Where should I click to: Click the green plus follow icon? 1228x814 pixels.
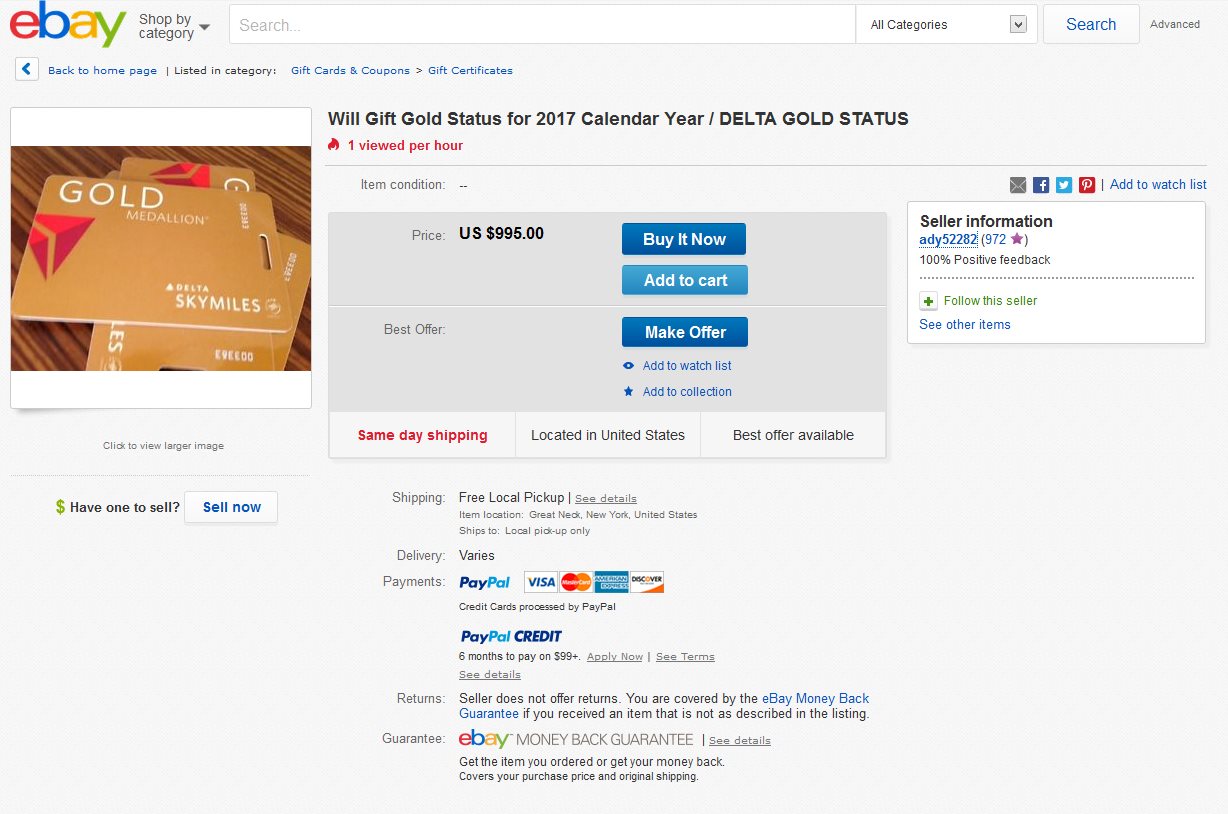tap(928, 301)
